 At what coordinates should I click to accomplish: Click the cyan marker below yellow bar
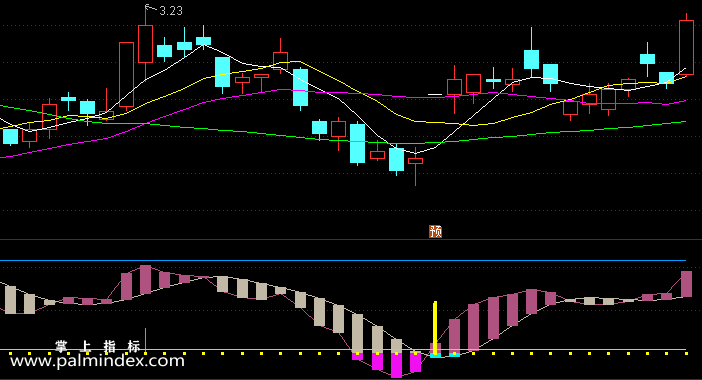pyautogui.click(x=435, y=355)
